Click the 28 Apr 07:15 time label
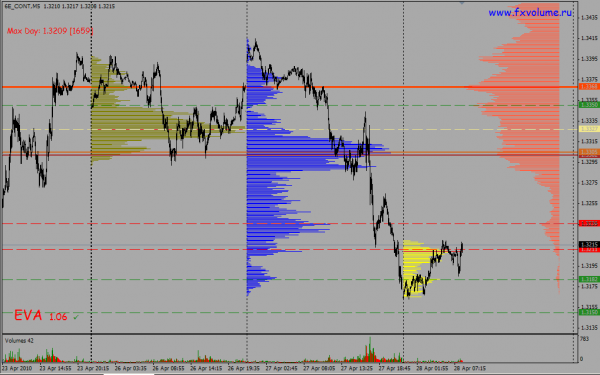This screenshot has width=600, height=375. click(x=470, y=368)
